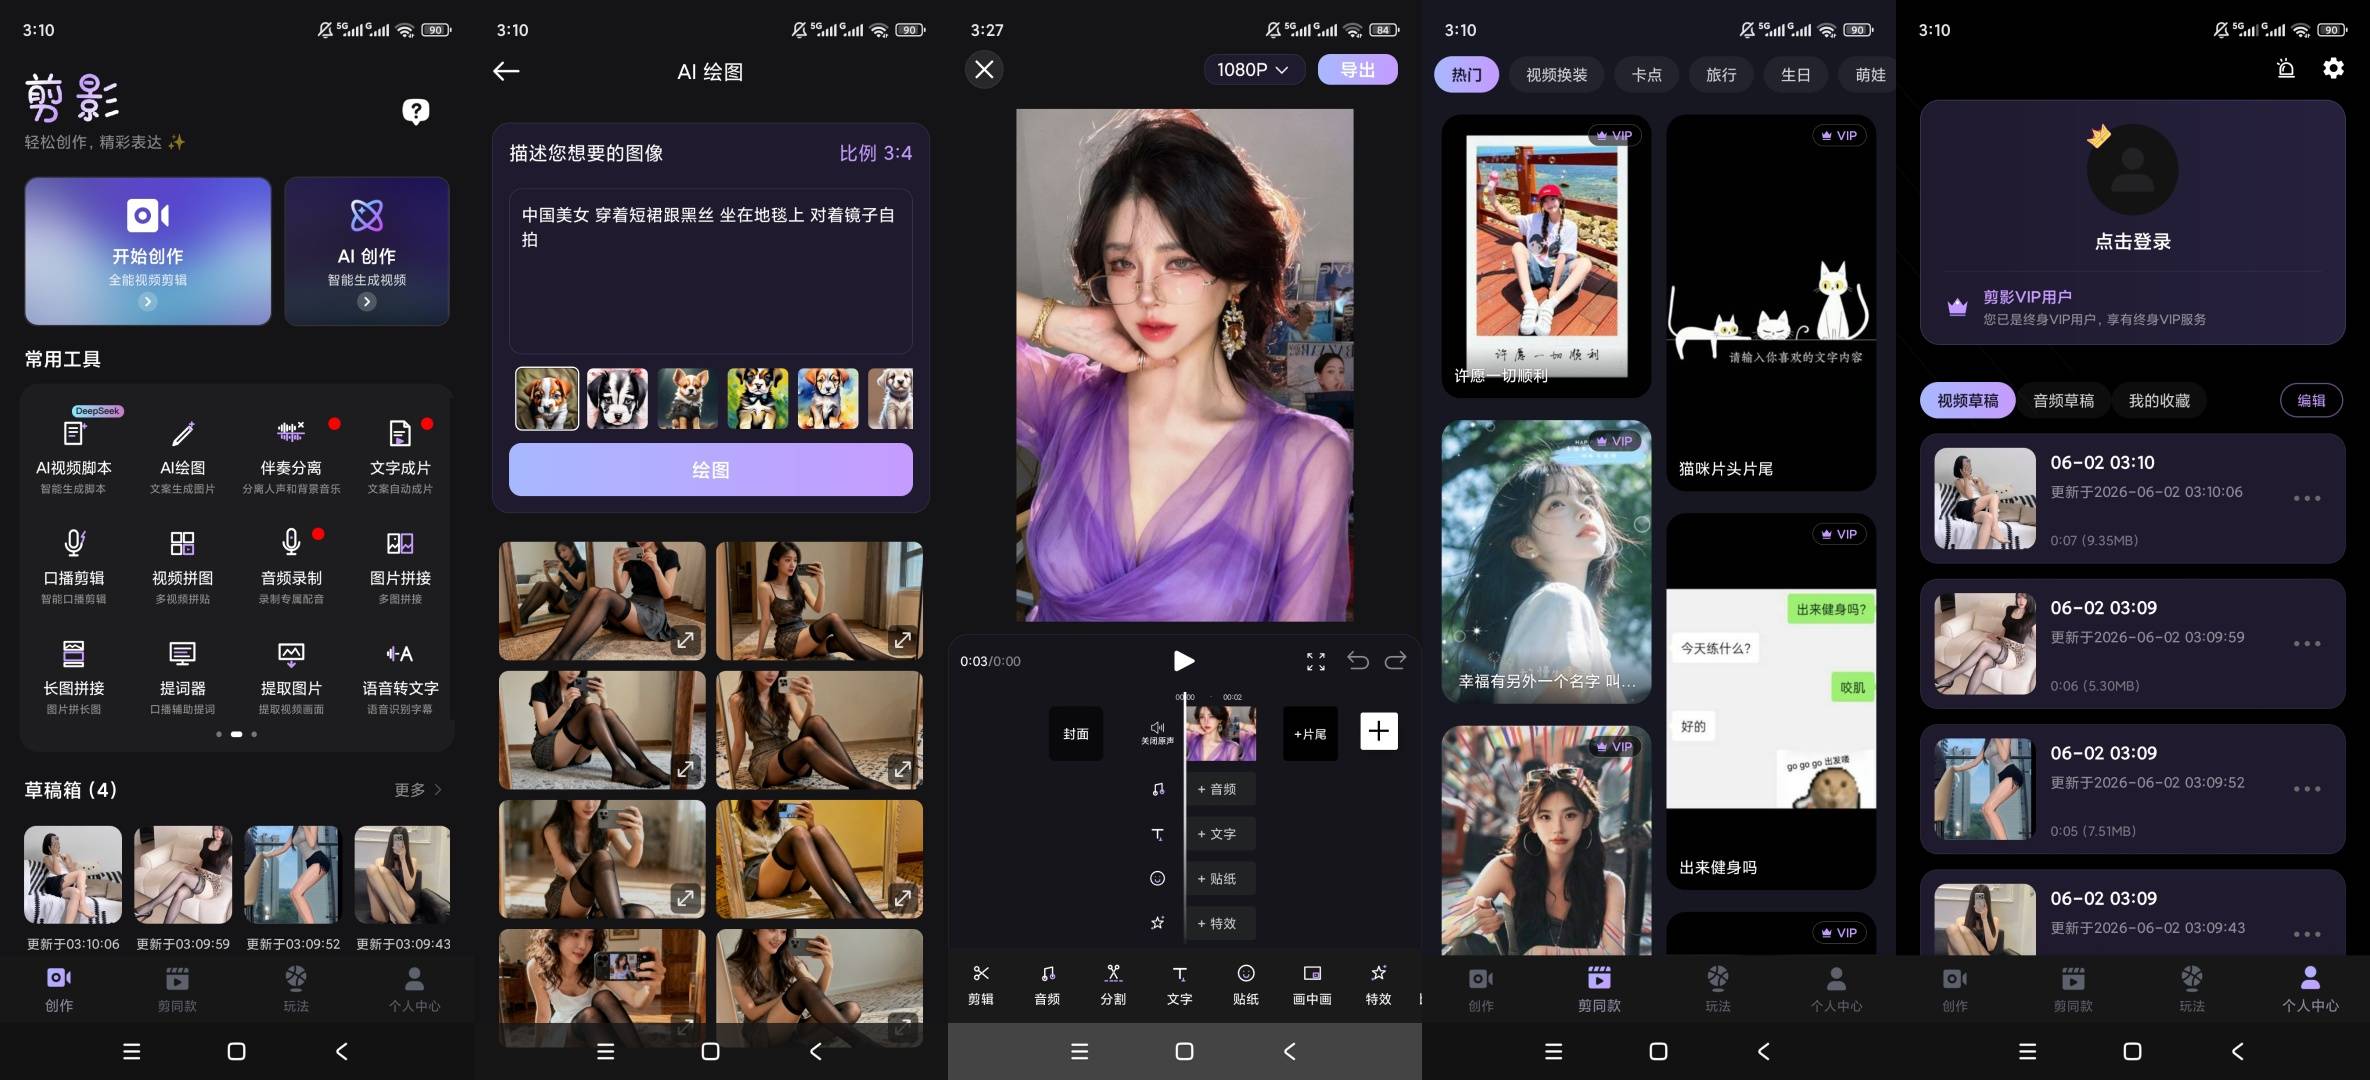
Task: Open the 萌娃 category tab
Action: point(1869,75)
